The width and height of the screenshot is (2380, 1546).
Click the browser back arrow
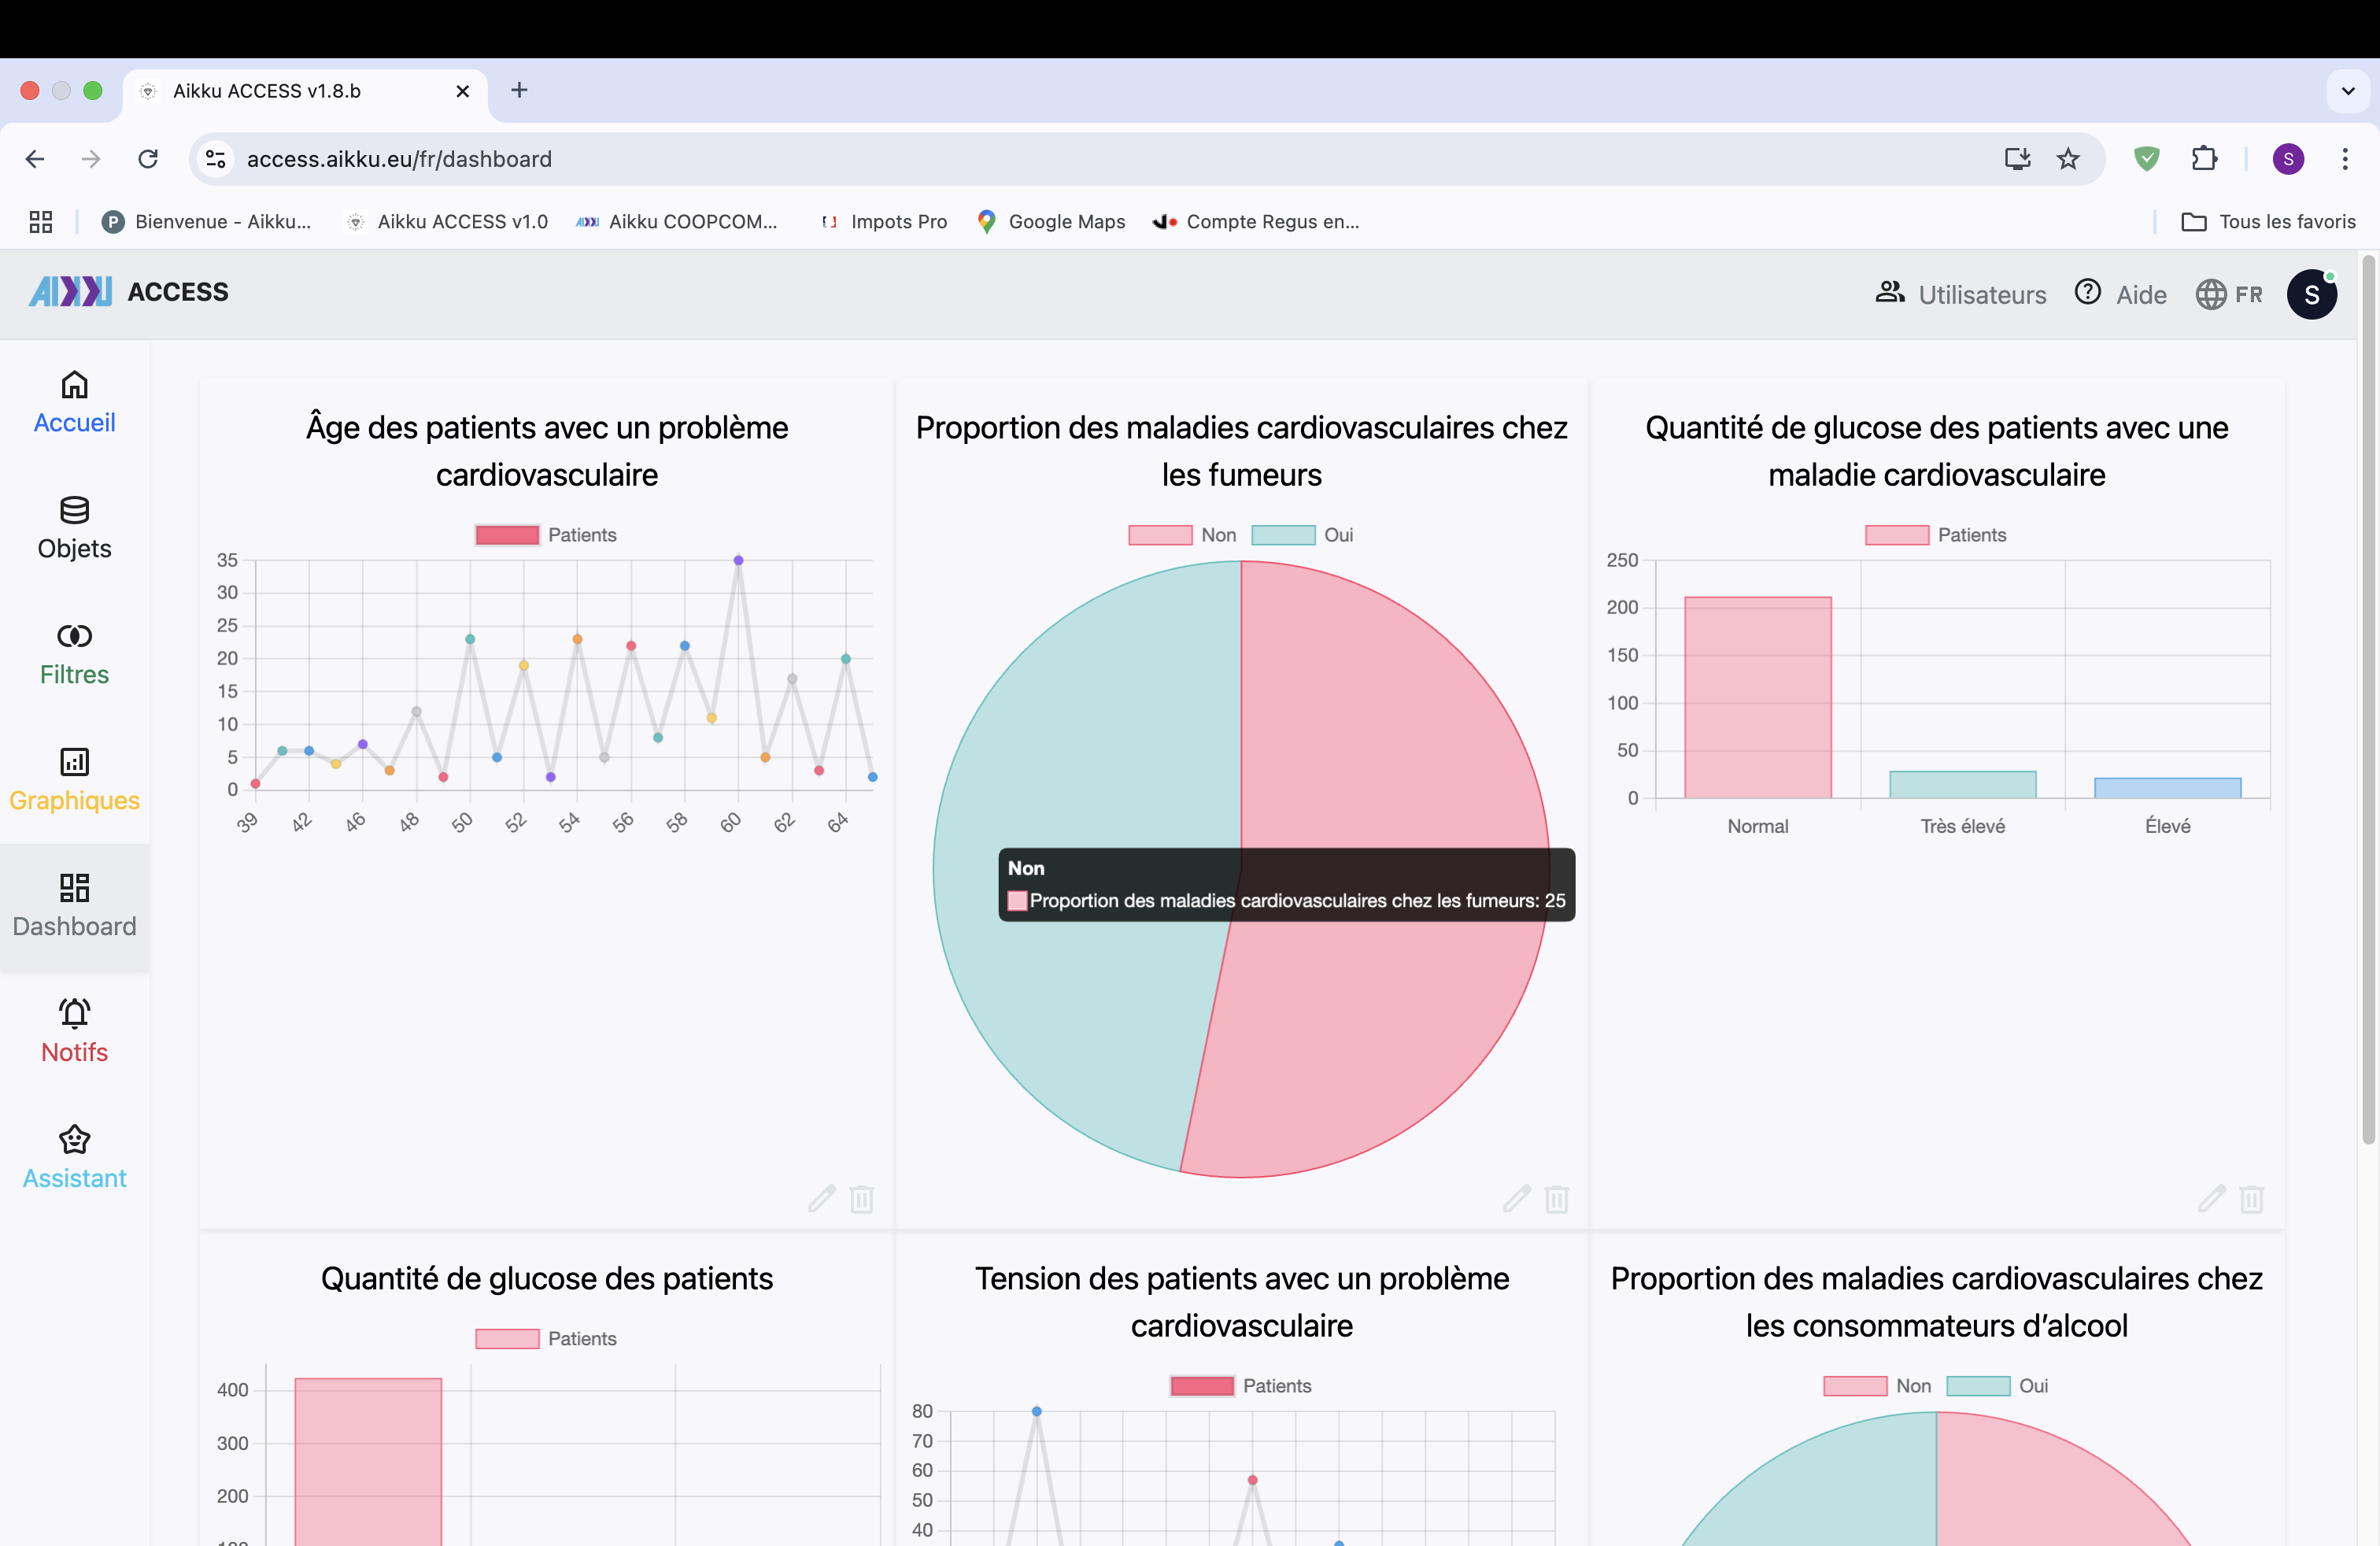coord(35,159)
